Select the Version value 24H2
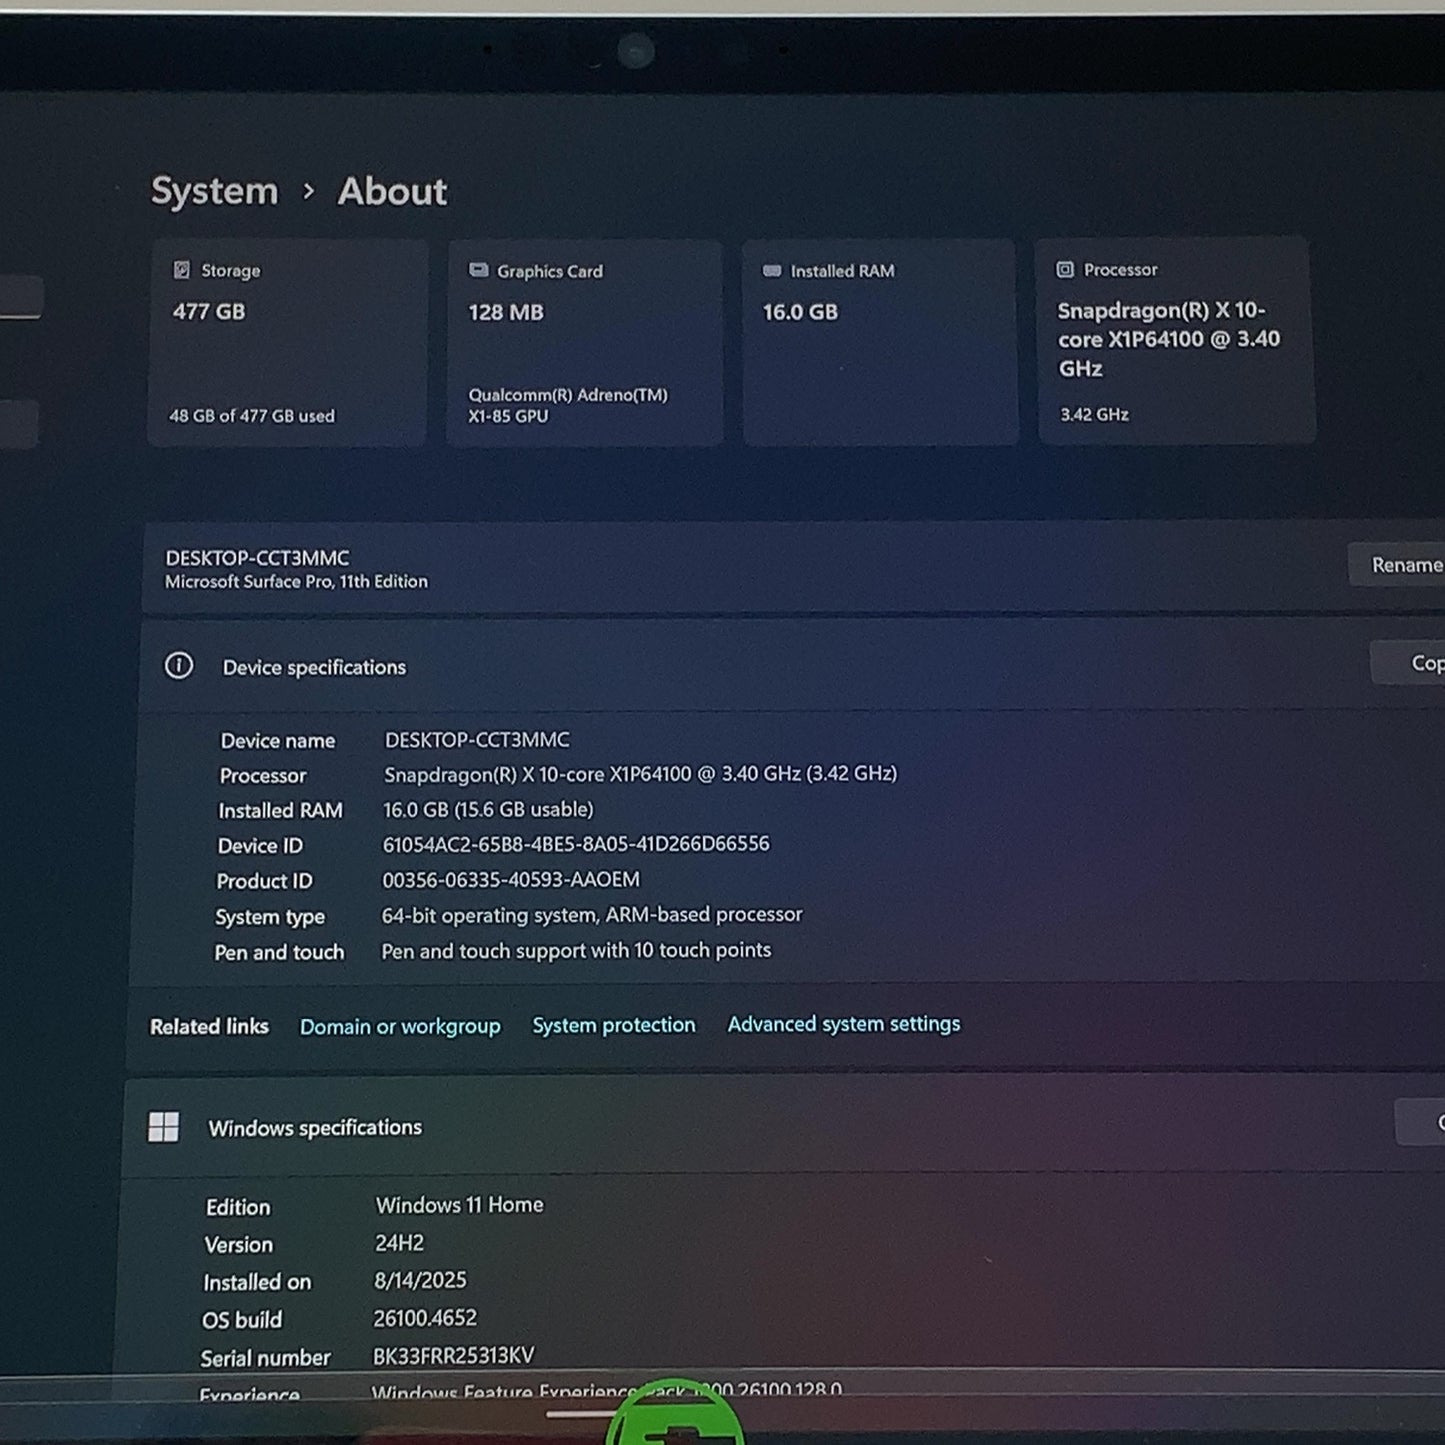The width and height of the screenshot is (1445, 1445). [x=399, y=1243]
